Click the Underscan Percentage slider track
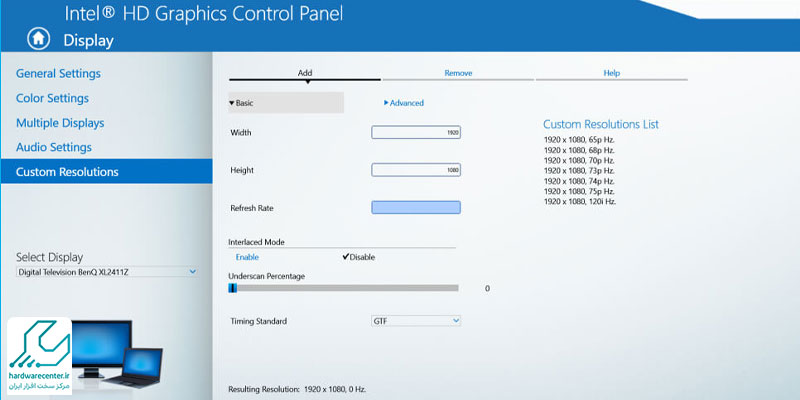The height and width of the screenshot is (400, 800). (x=343, y=288)
